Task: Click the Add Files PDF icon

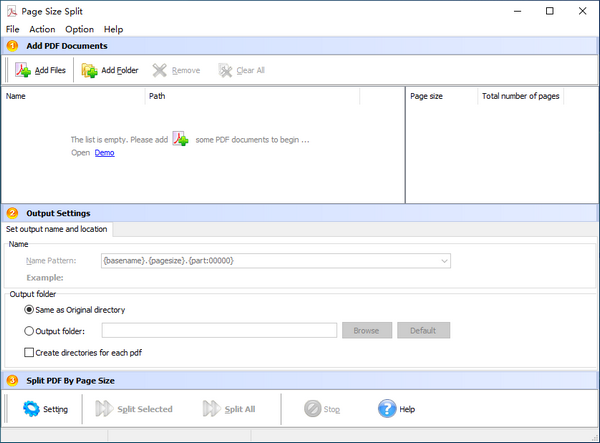Action: tap(23, 70)
